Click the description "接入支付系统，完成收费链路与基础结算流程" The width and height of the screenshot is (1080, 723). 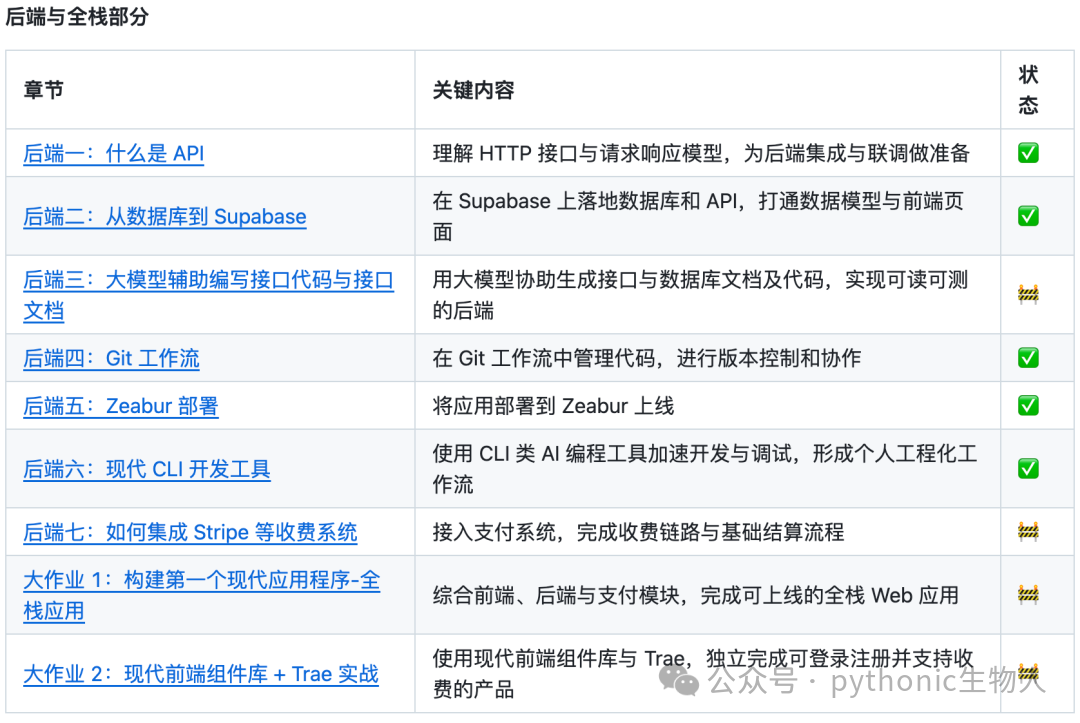click(x=638, y=532)
